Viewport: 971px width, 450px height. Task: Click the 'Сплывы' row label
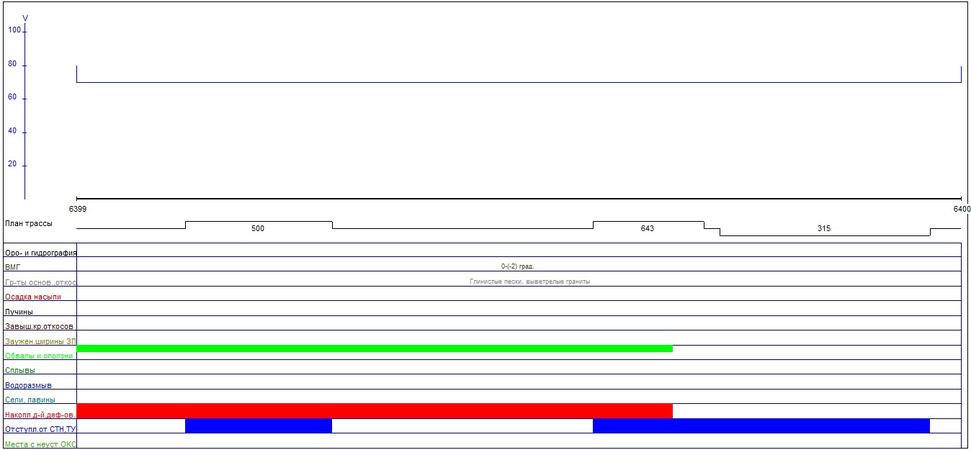pyautogui.click(x=19, y=371)
